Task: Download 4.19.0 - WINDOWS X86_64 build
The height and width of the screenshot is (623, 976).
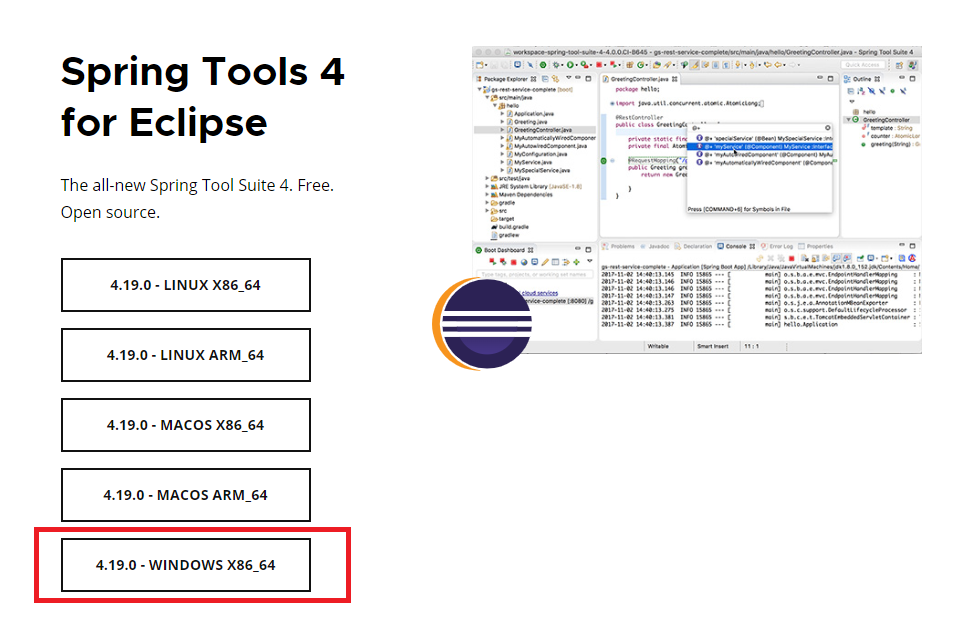Action: tap(185, 565)
